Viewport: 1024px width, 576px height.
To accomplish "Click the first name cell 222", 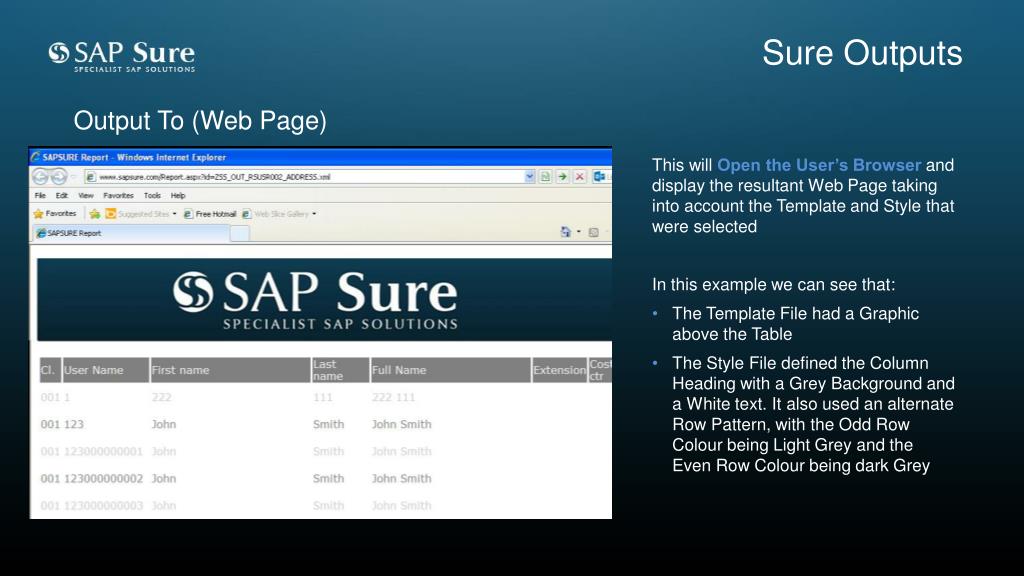I will [x=161, y=397].
